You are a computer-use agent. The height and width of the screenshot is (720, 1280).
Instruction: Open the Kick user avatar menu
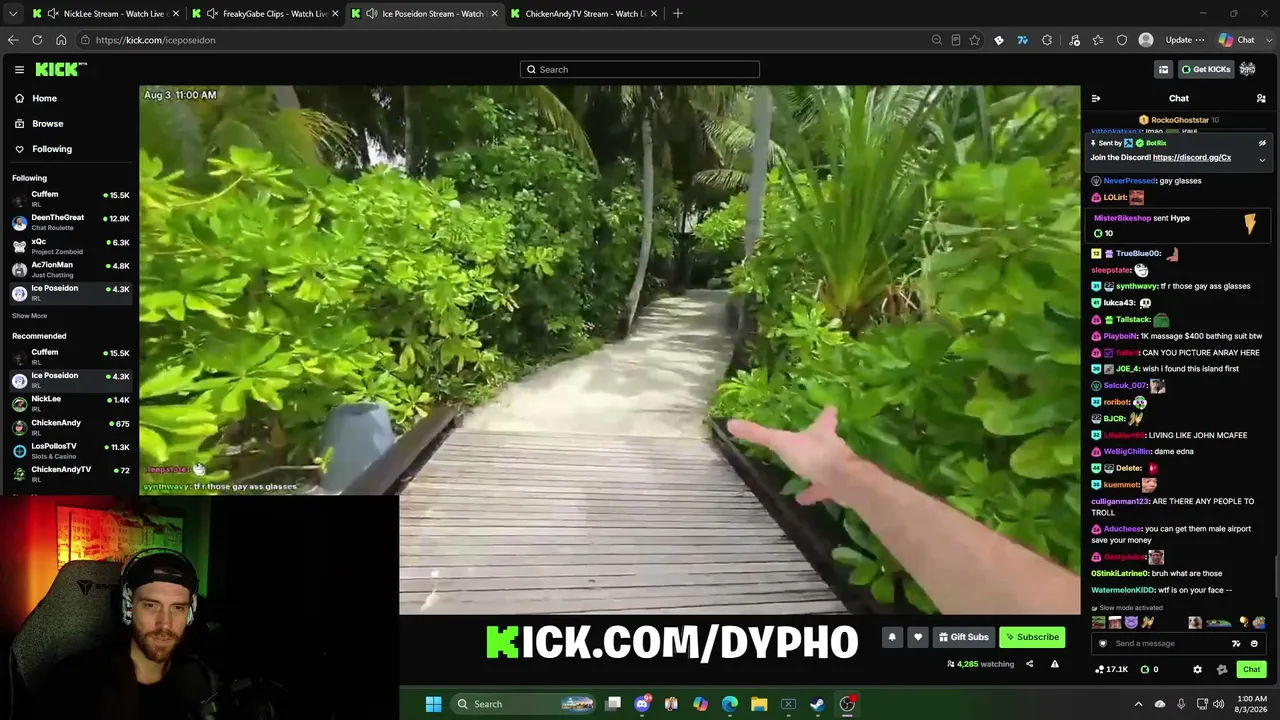[1248, 69]
